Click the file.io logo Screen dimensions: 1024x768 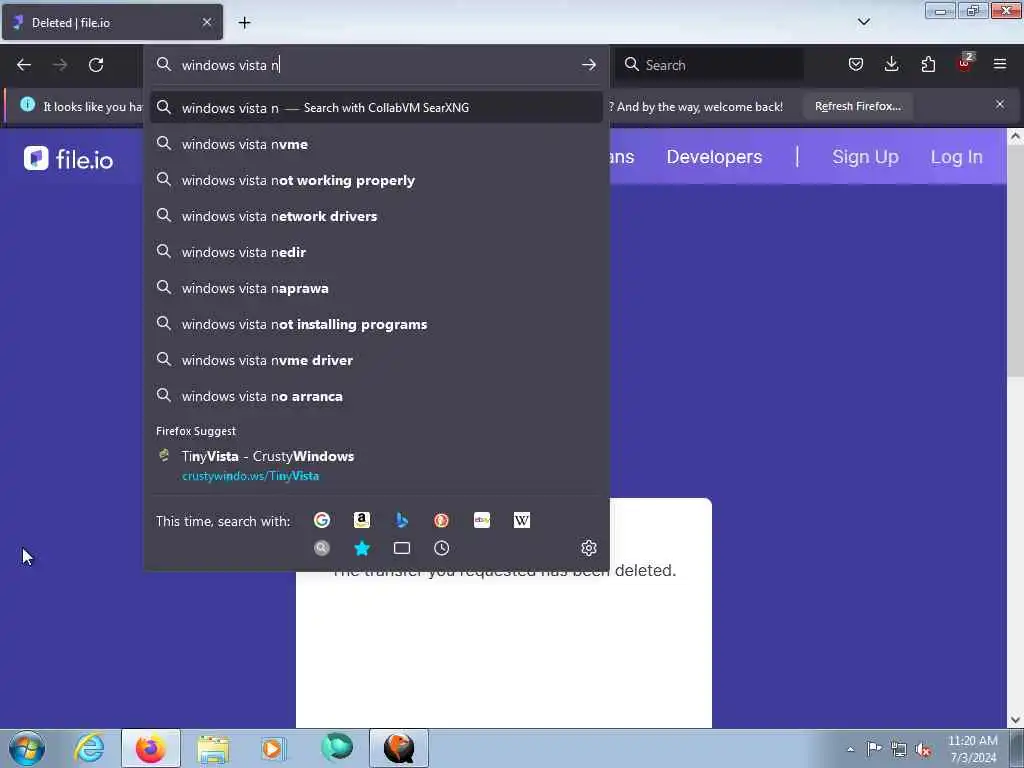coord(69,159)
